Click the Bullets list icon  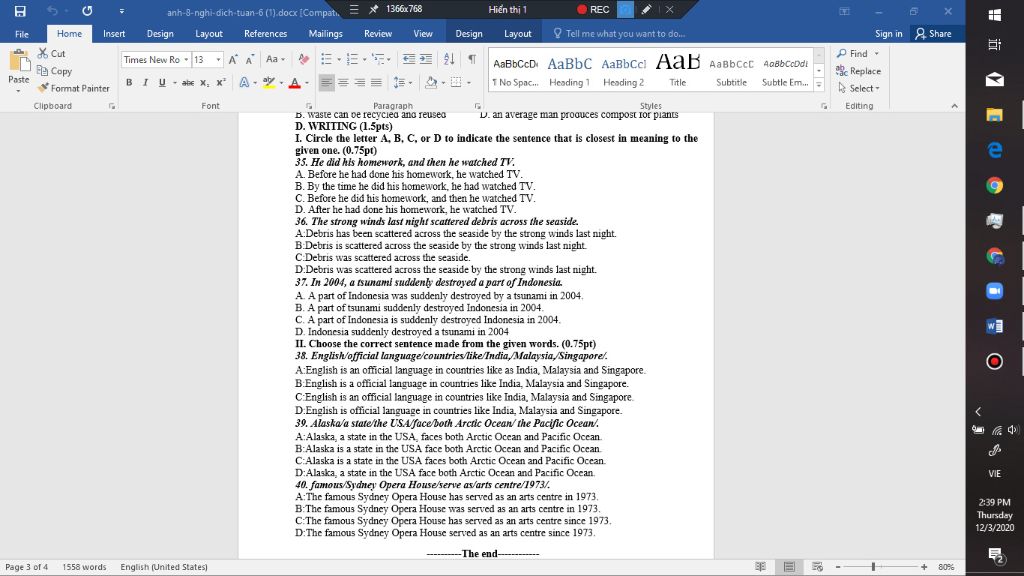click(327, 59)
